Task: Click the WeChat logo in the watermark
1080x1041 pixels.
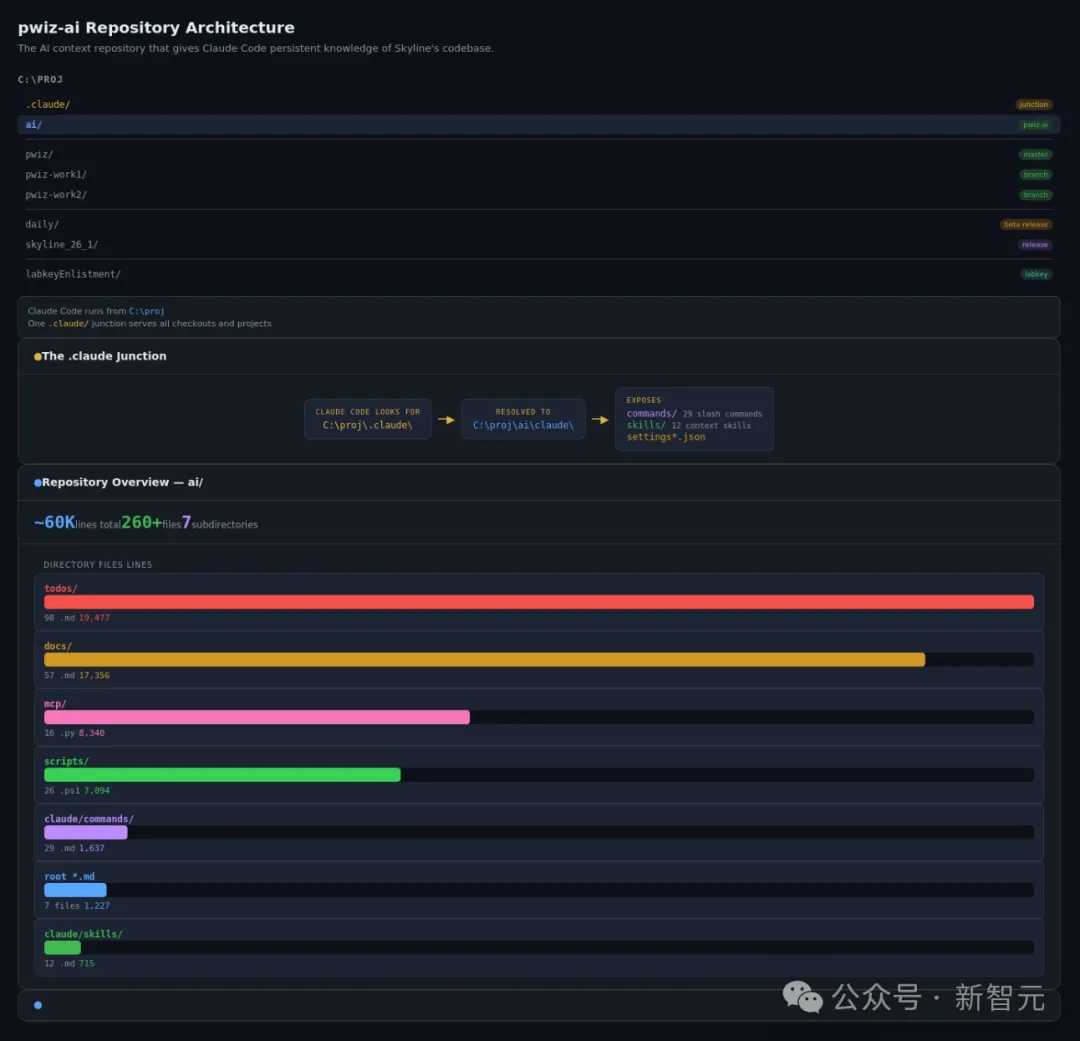Action: [x=802, y=996]
